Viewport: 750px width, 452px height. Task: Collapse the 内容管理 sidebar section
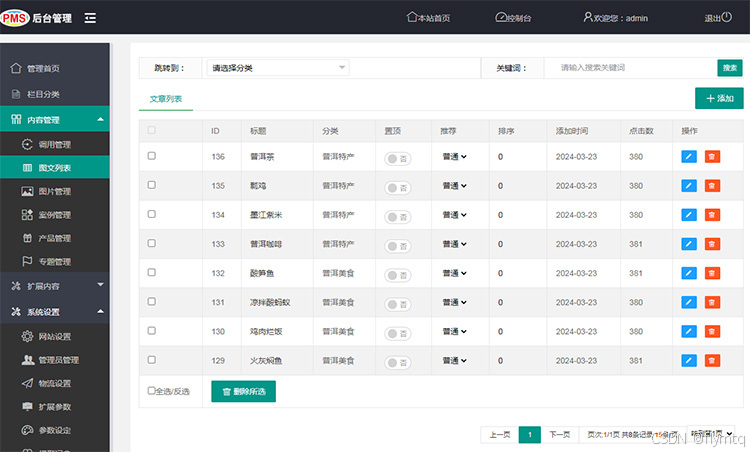click(55, 119)
